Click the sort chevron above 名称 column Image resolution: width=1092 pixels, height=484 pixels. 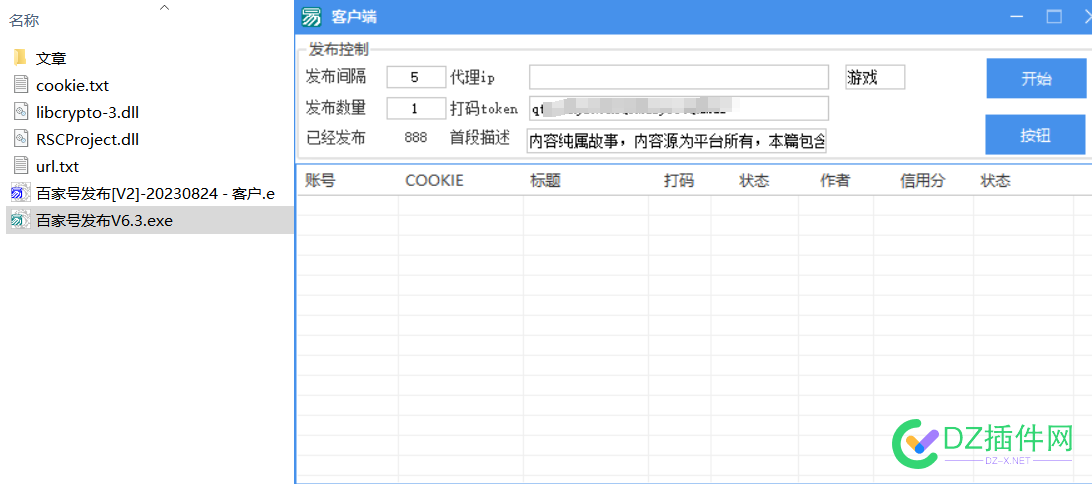pyautogui.click(x=164, y=7)
